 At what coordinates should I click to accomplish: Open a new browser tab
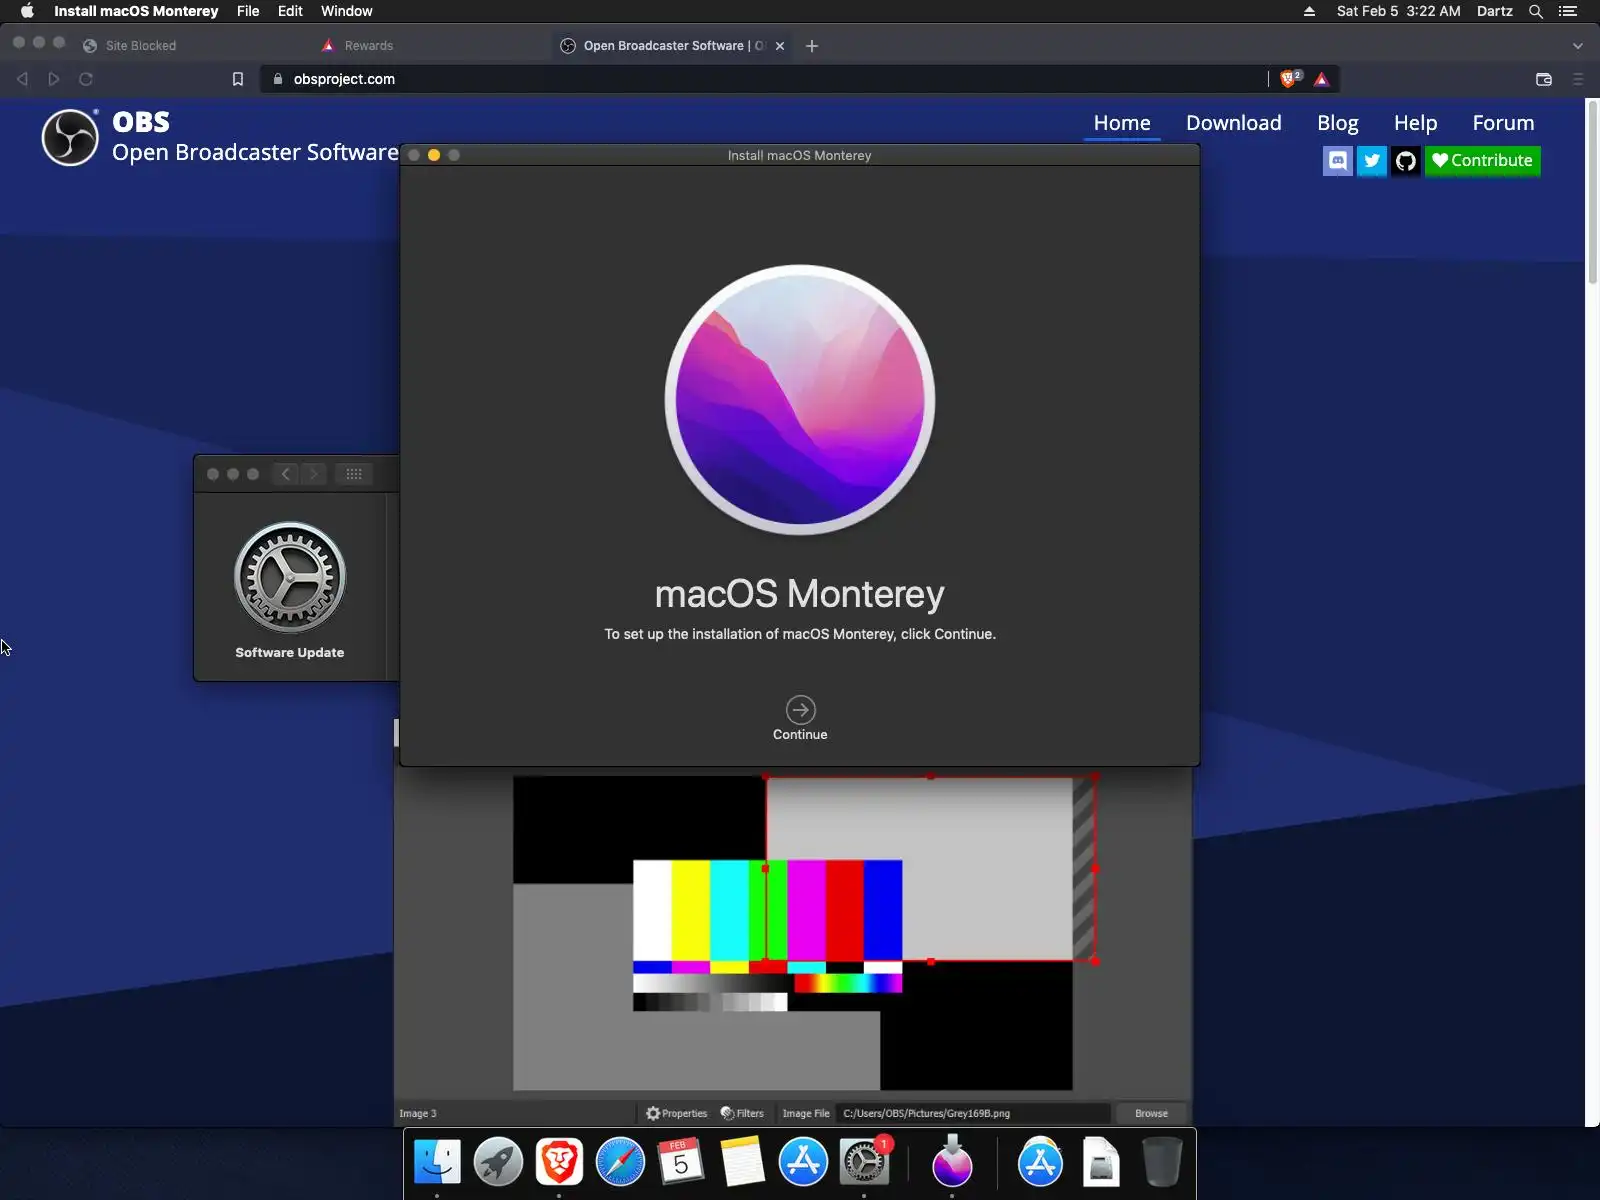(x=812, y=46)
